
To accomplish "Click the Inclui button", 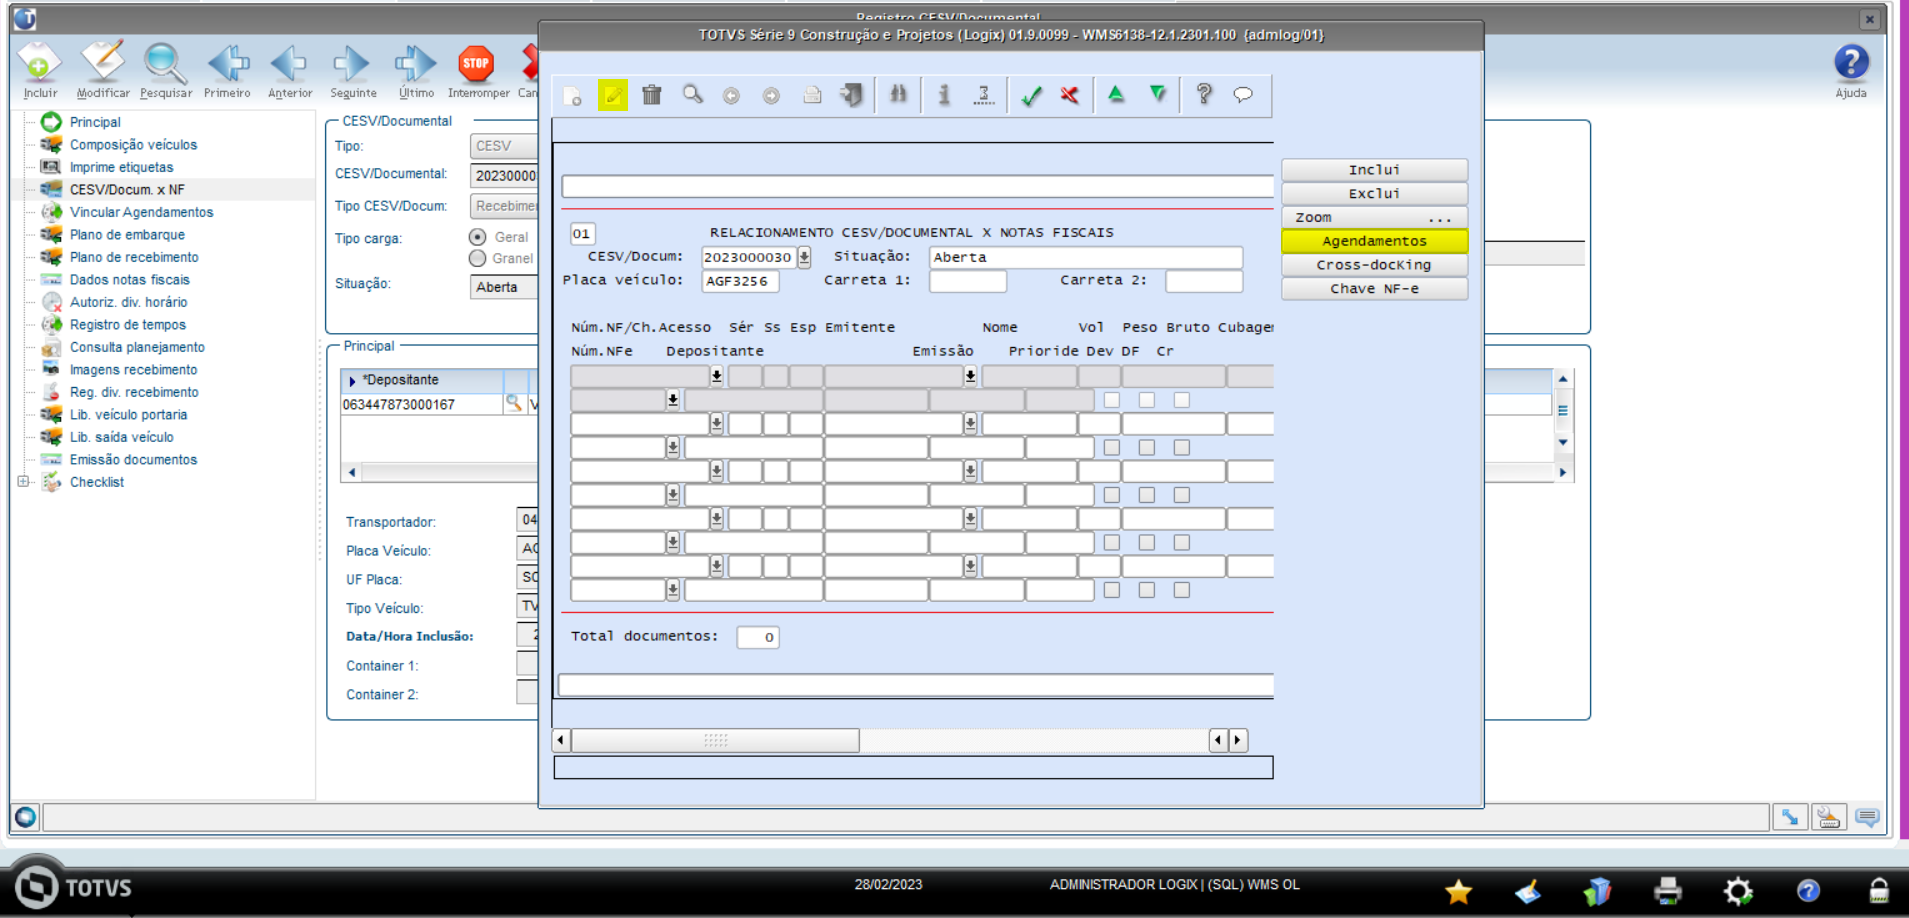I will pyautogui.click(x=1374, y=170).
